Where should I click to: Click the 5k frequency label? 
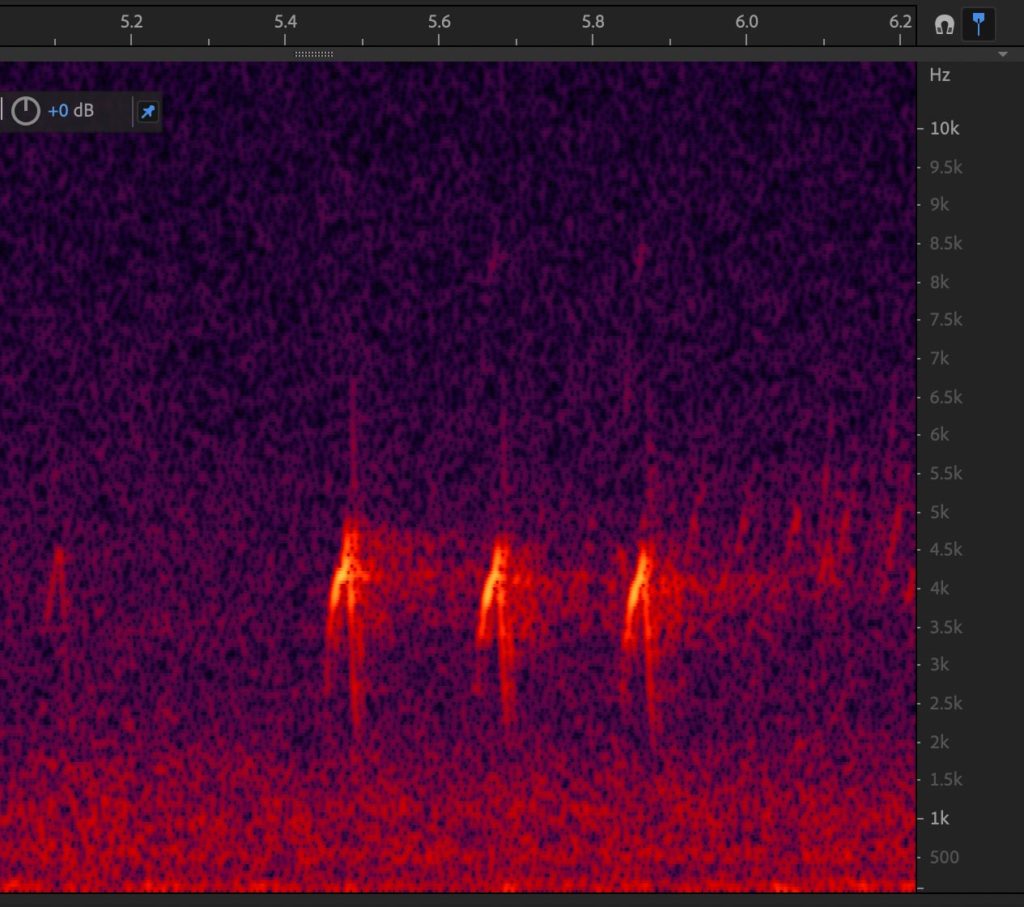(x=939, y=512)
